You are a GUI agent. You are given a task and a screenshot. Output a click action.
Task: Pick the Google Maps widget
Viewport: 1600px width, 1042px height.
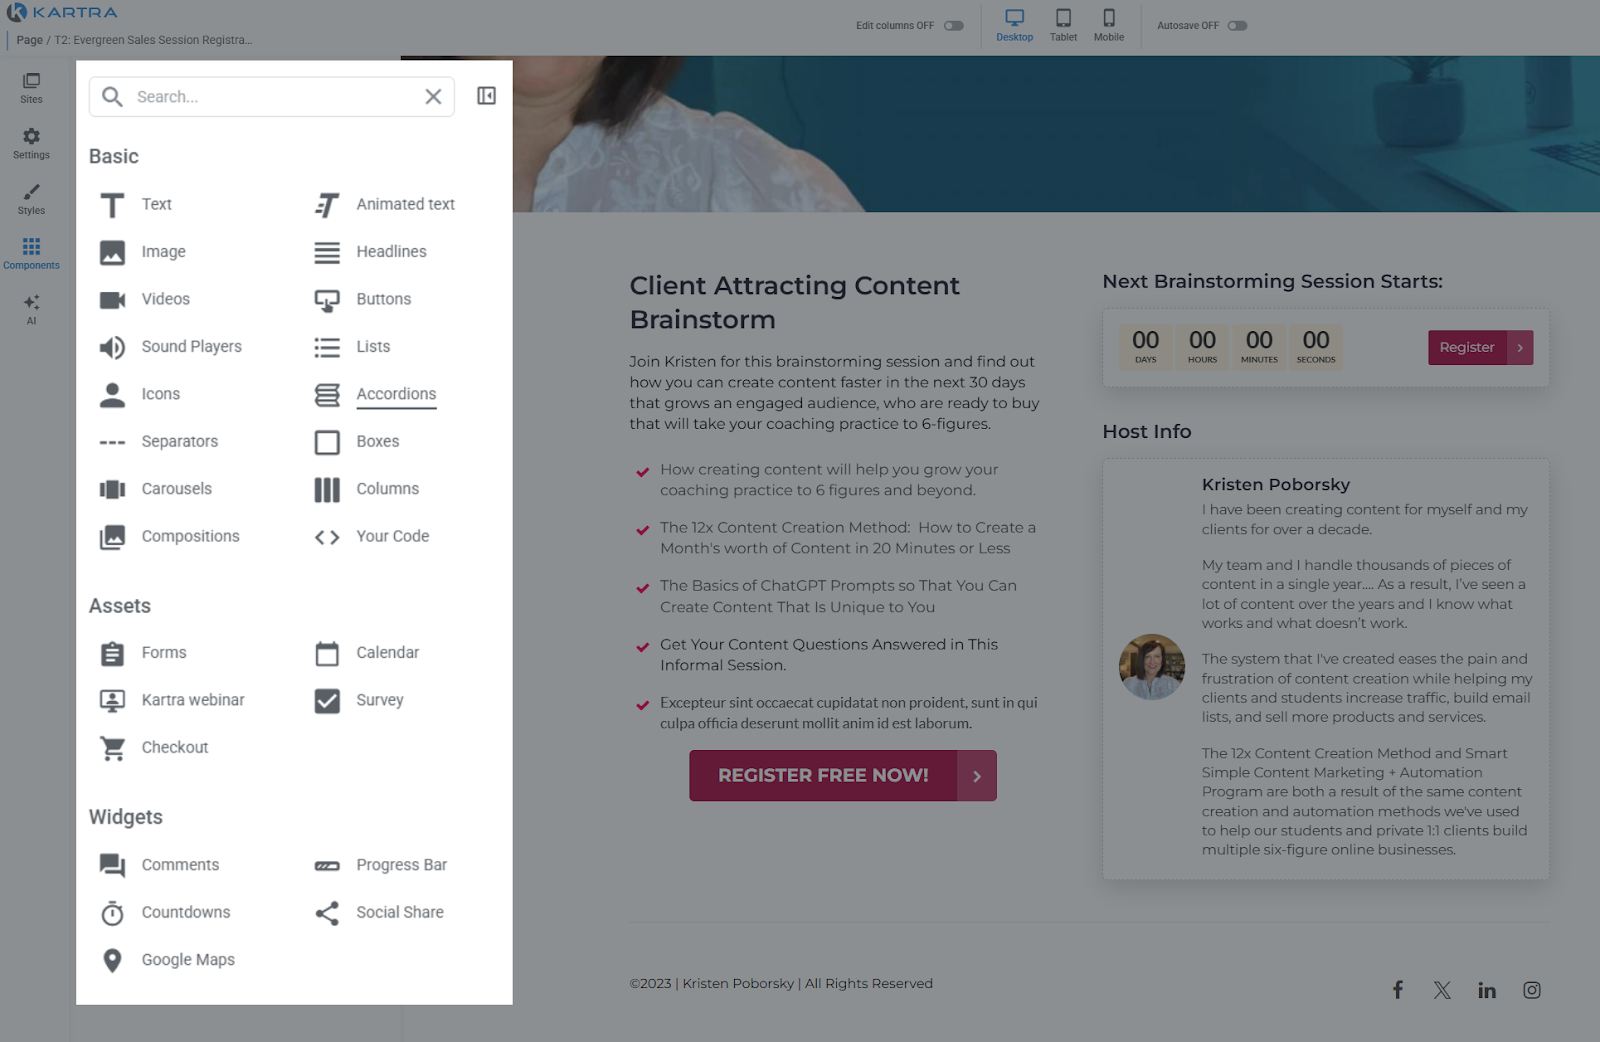(x=167, y=960)
